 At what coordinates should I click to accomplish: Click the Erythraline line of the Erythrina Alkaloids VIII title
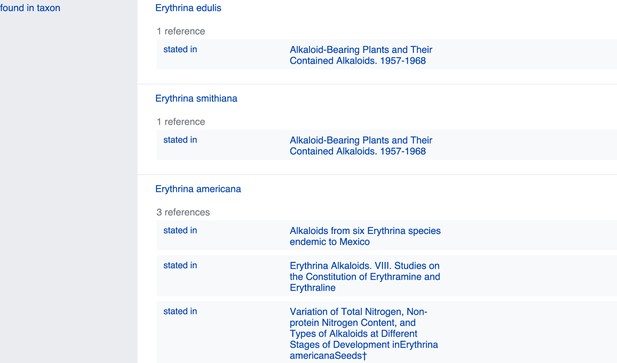[312, 287]
